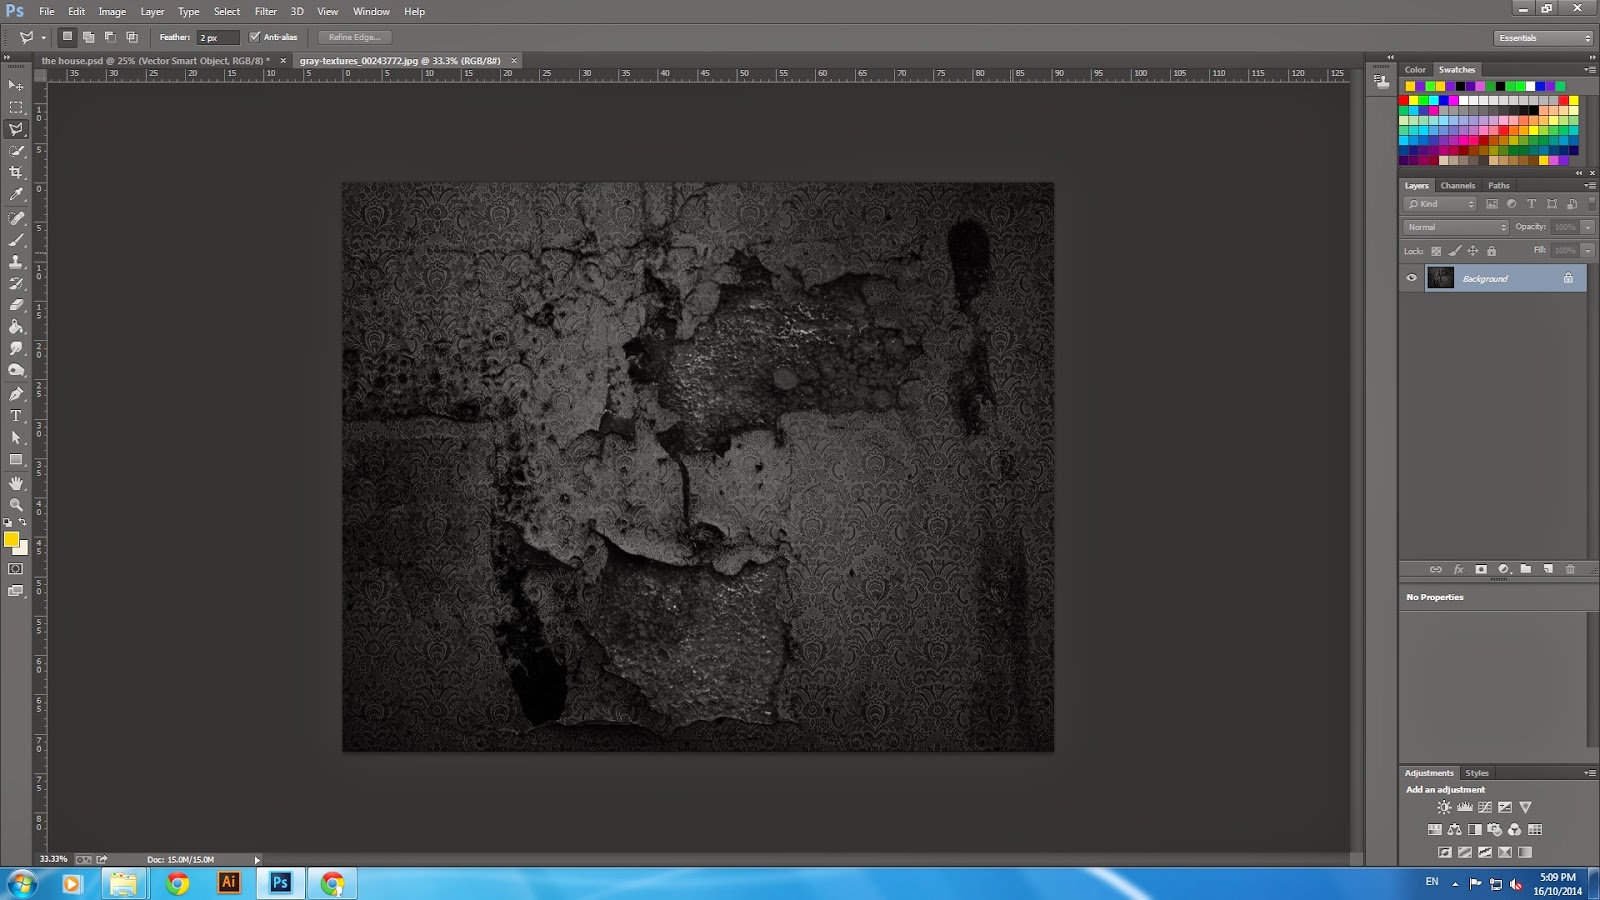Select the Pen tool
1600x900 pixels.
[16, 394]
